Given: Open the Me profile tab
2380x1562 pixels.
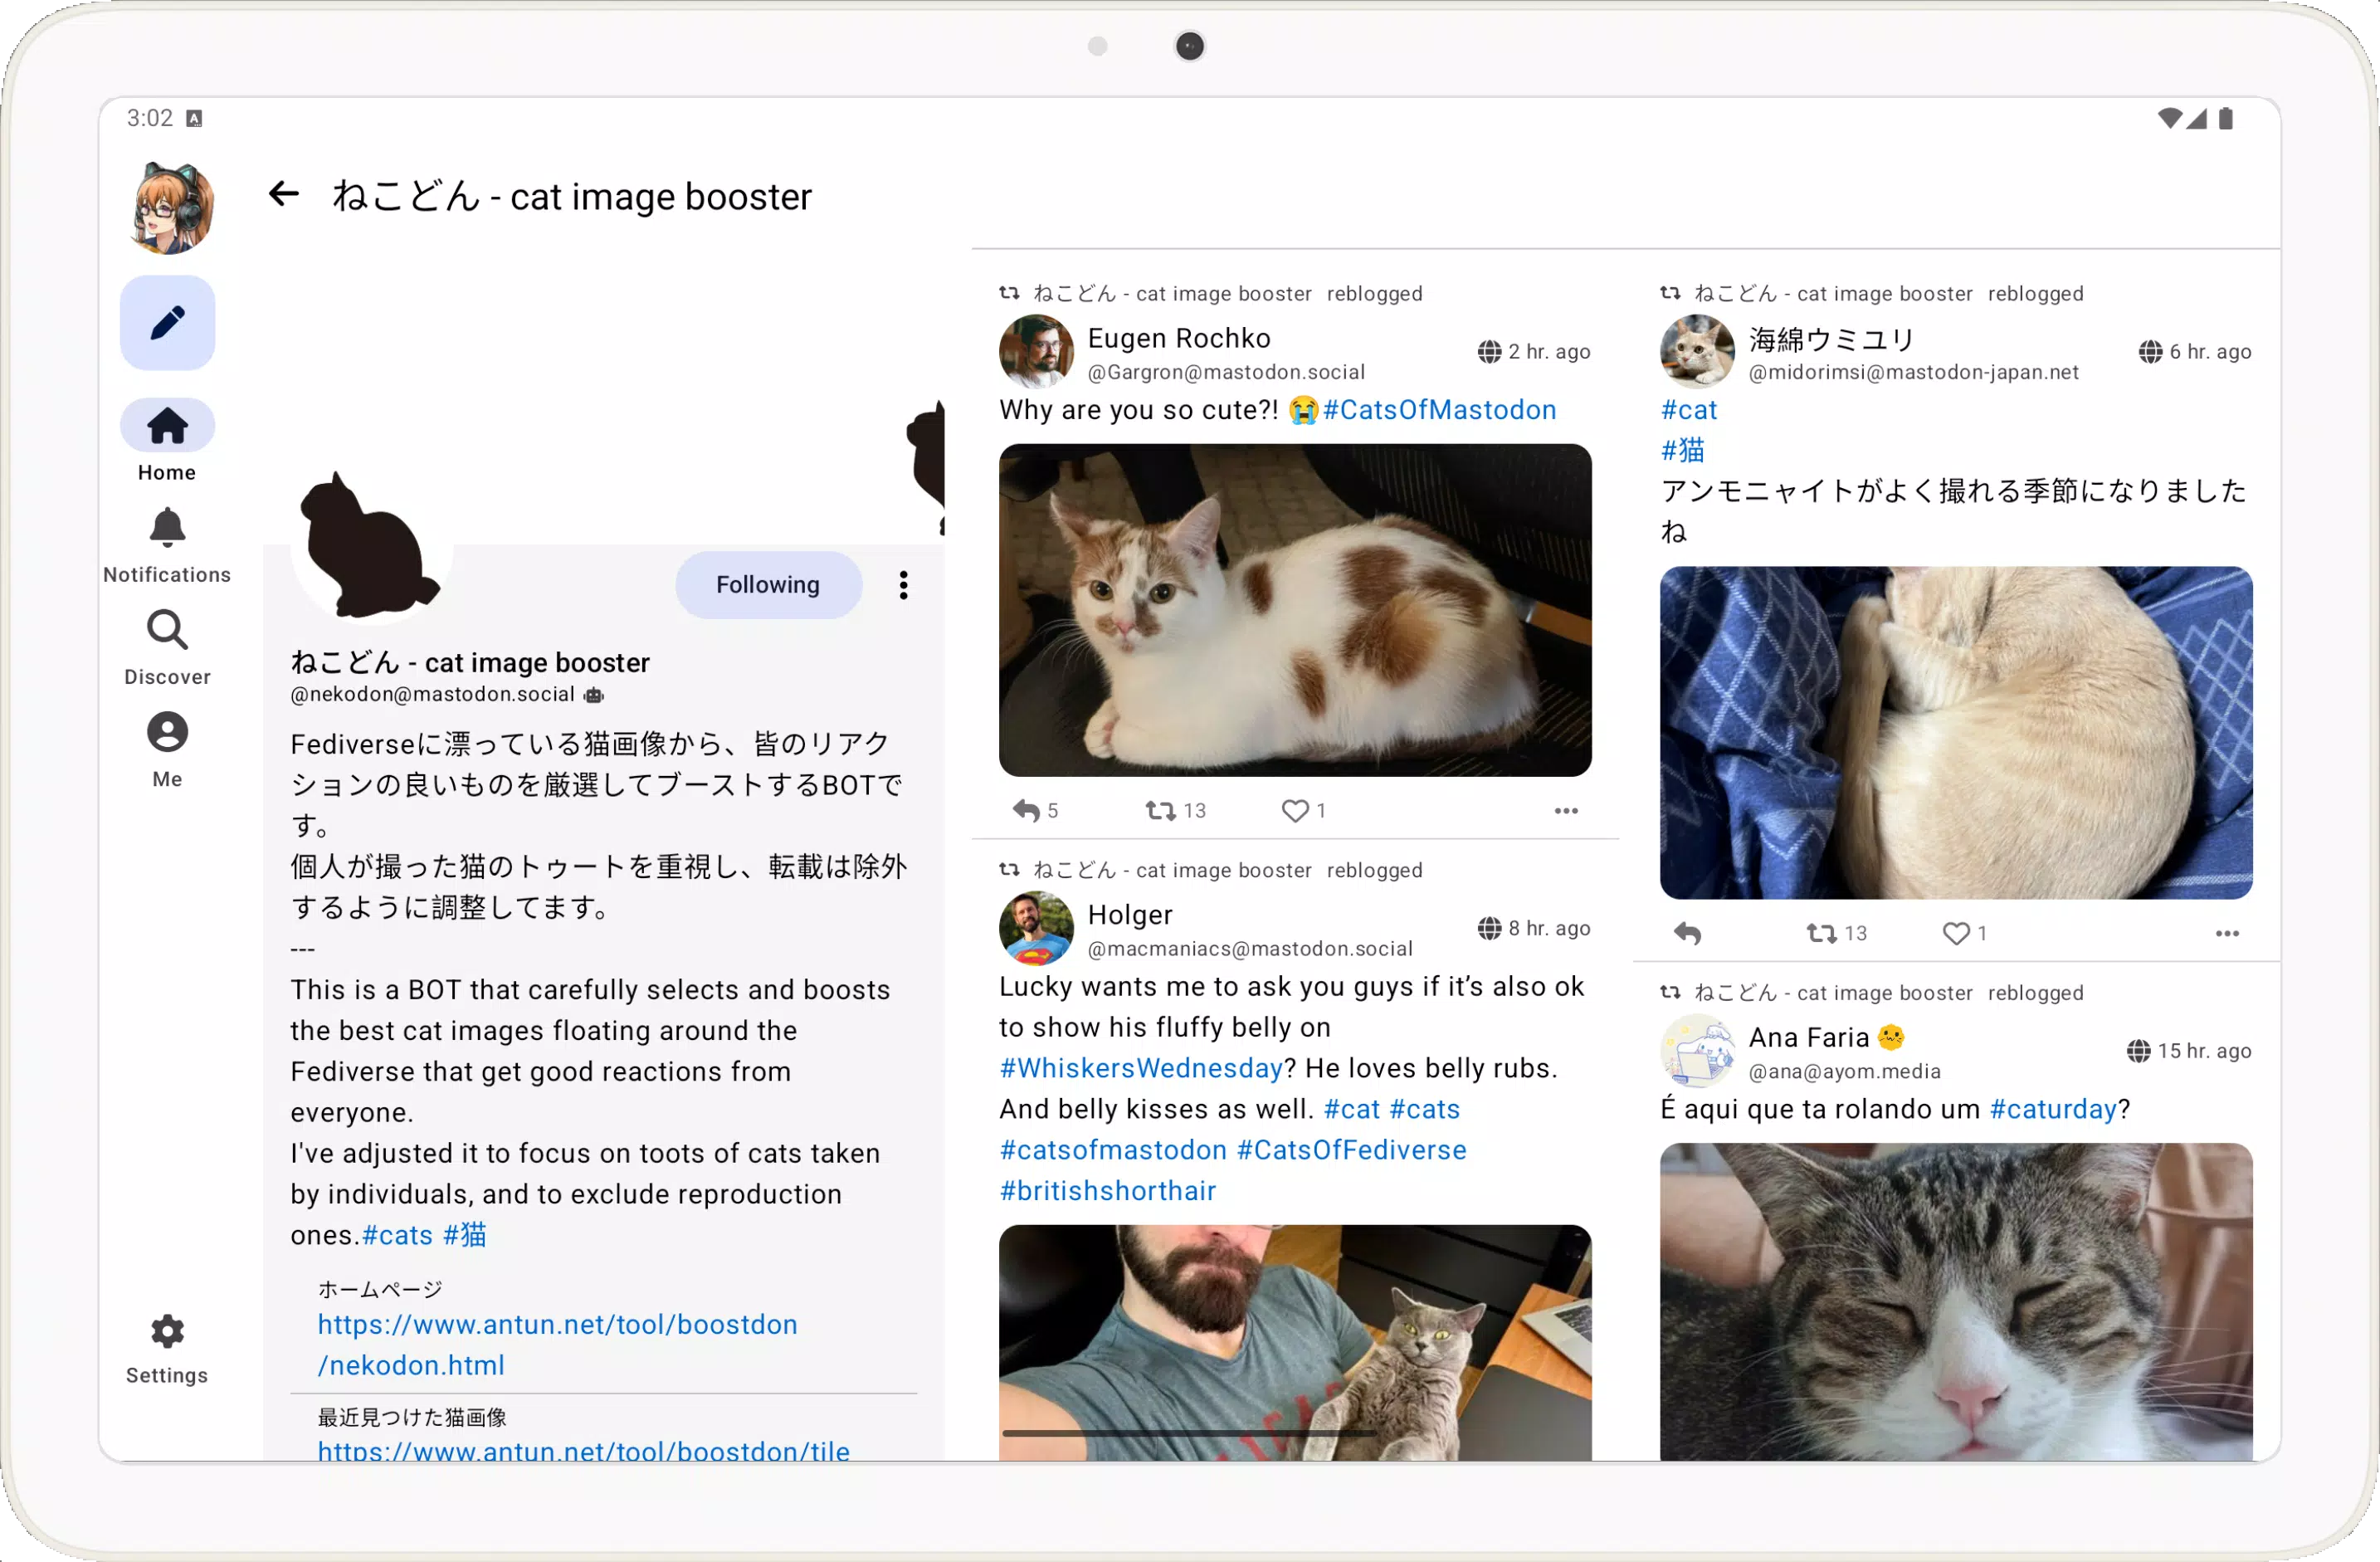Looking at the screenshot, I should coord(167,750).
